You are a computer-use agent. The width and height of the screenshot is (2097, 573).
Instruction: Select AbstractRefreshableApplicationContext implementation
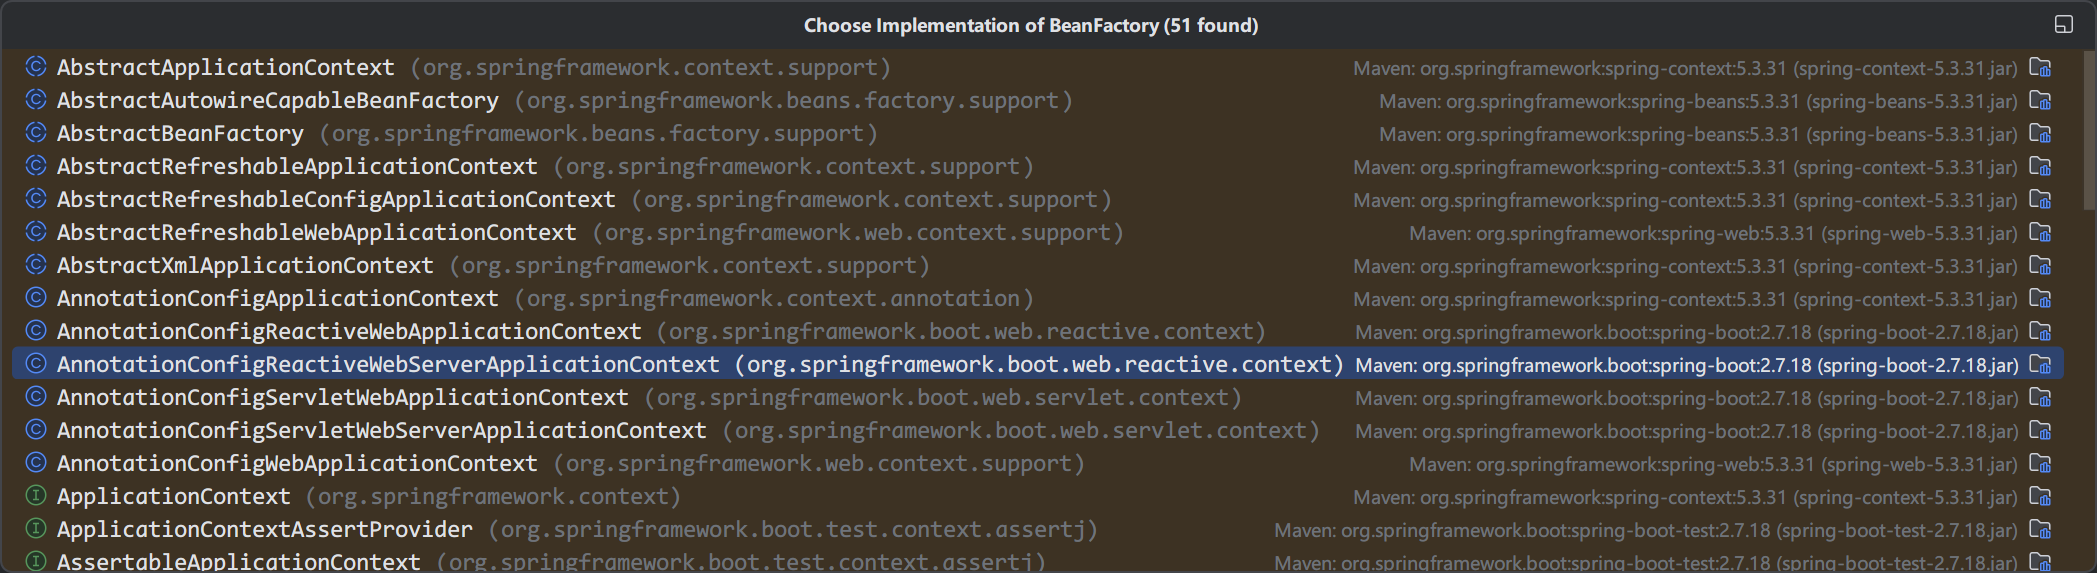pos(297,167)
